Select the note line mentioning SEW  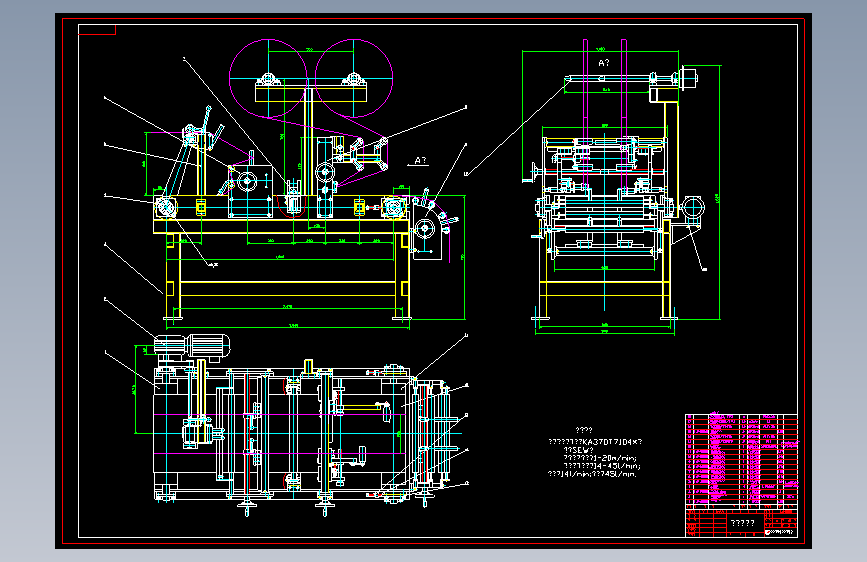(578, 450)
